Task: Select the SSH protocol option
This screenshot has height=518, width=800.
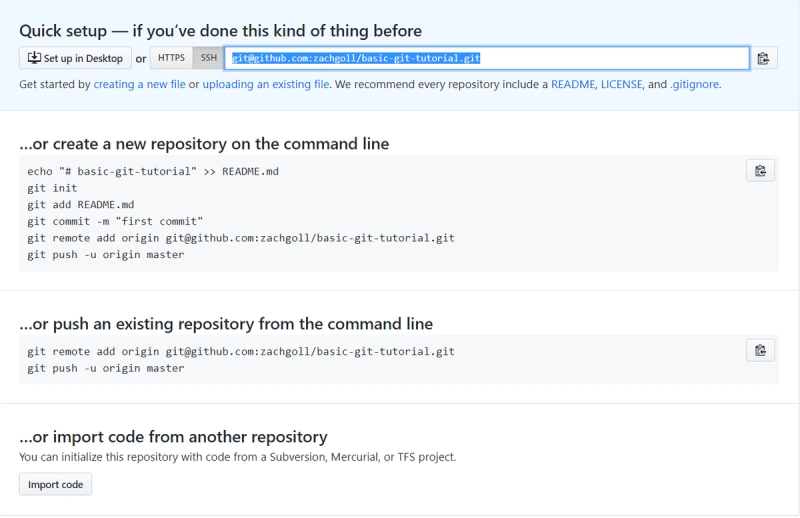Action: tap(208, 58)
